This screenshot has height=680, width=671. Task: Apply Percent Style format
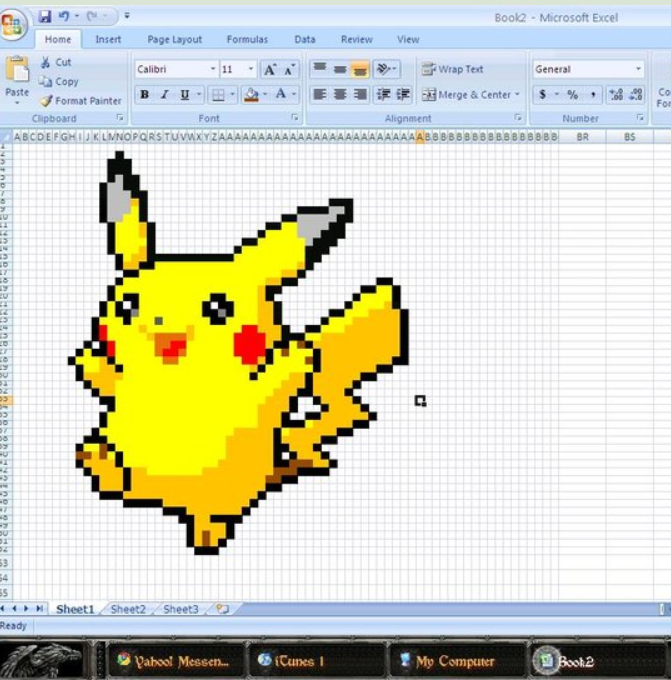[x=573, y=95]
